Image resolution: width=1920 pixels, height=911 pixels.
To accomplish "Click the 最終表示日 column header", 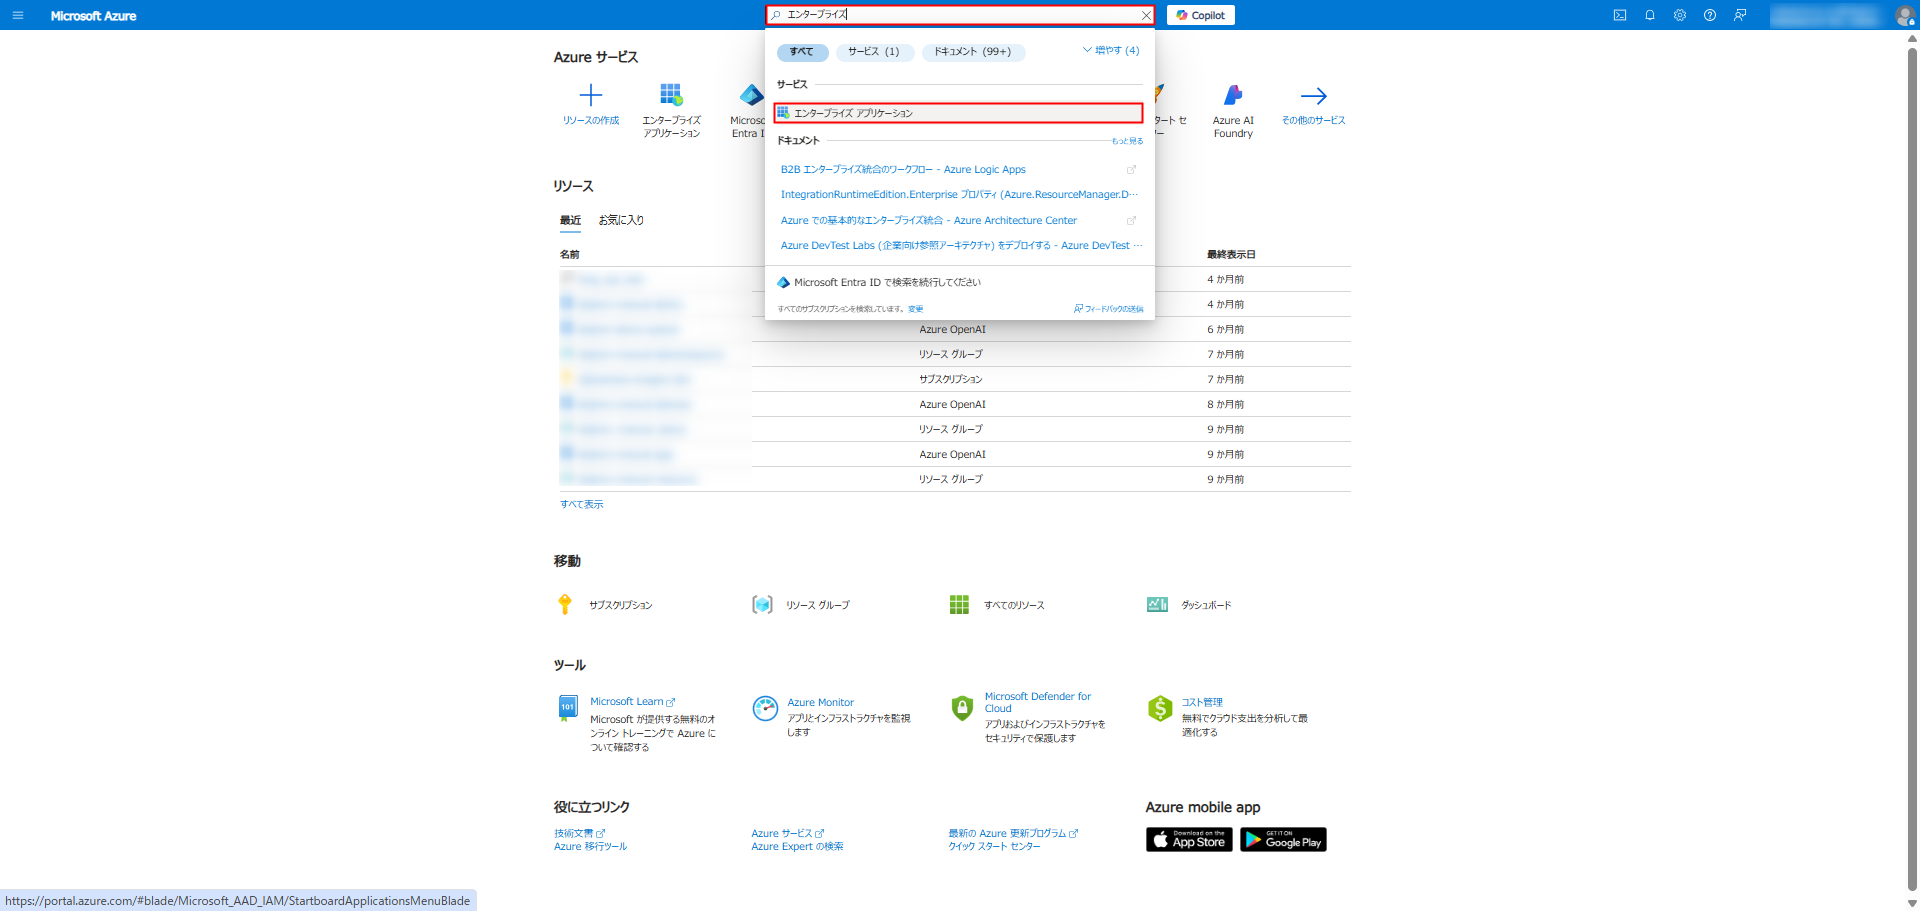I will [x=1231, y=255].
